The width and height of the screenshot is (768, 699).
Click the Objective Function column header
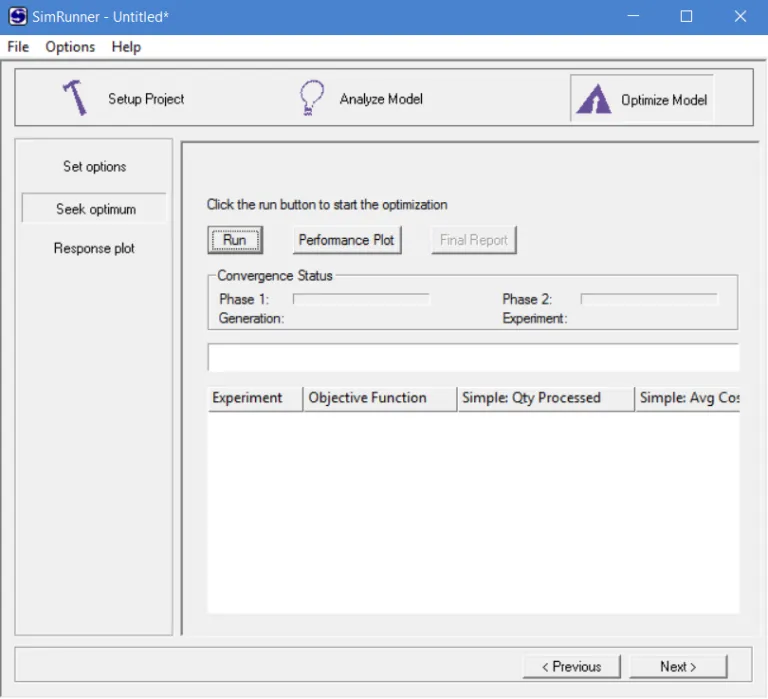(380, 398)
